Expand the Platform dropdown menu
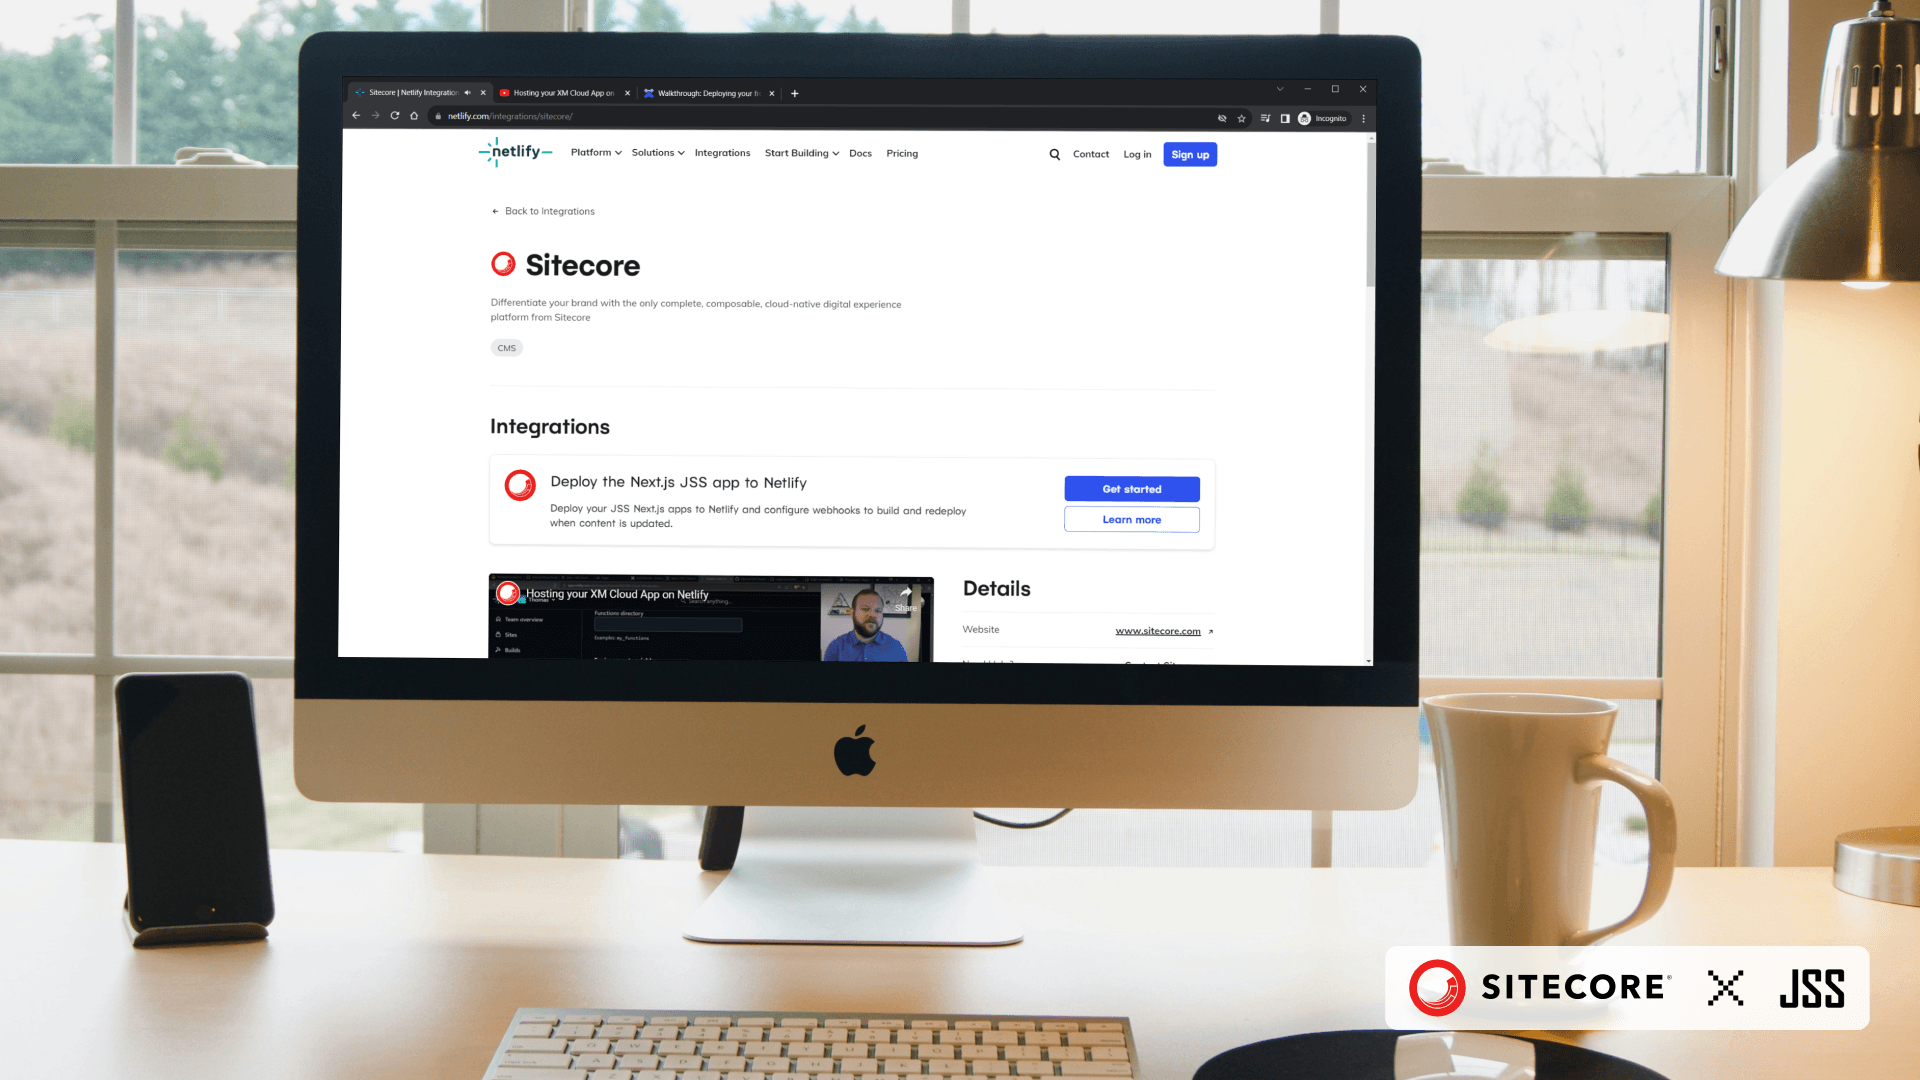This screenshot has height=1080, width=1920. coord(595,153)
